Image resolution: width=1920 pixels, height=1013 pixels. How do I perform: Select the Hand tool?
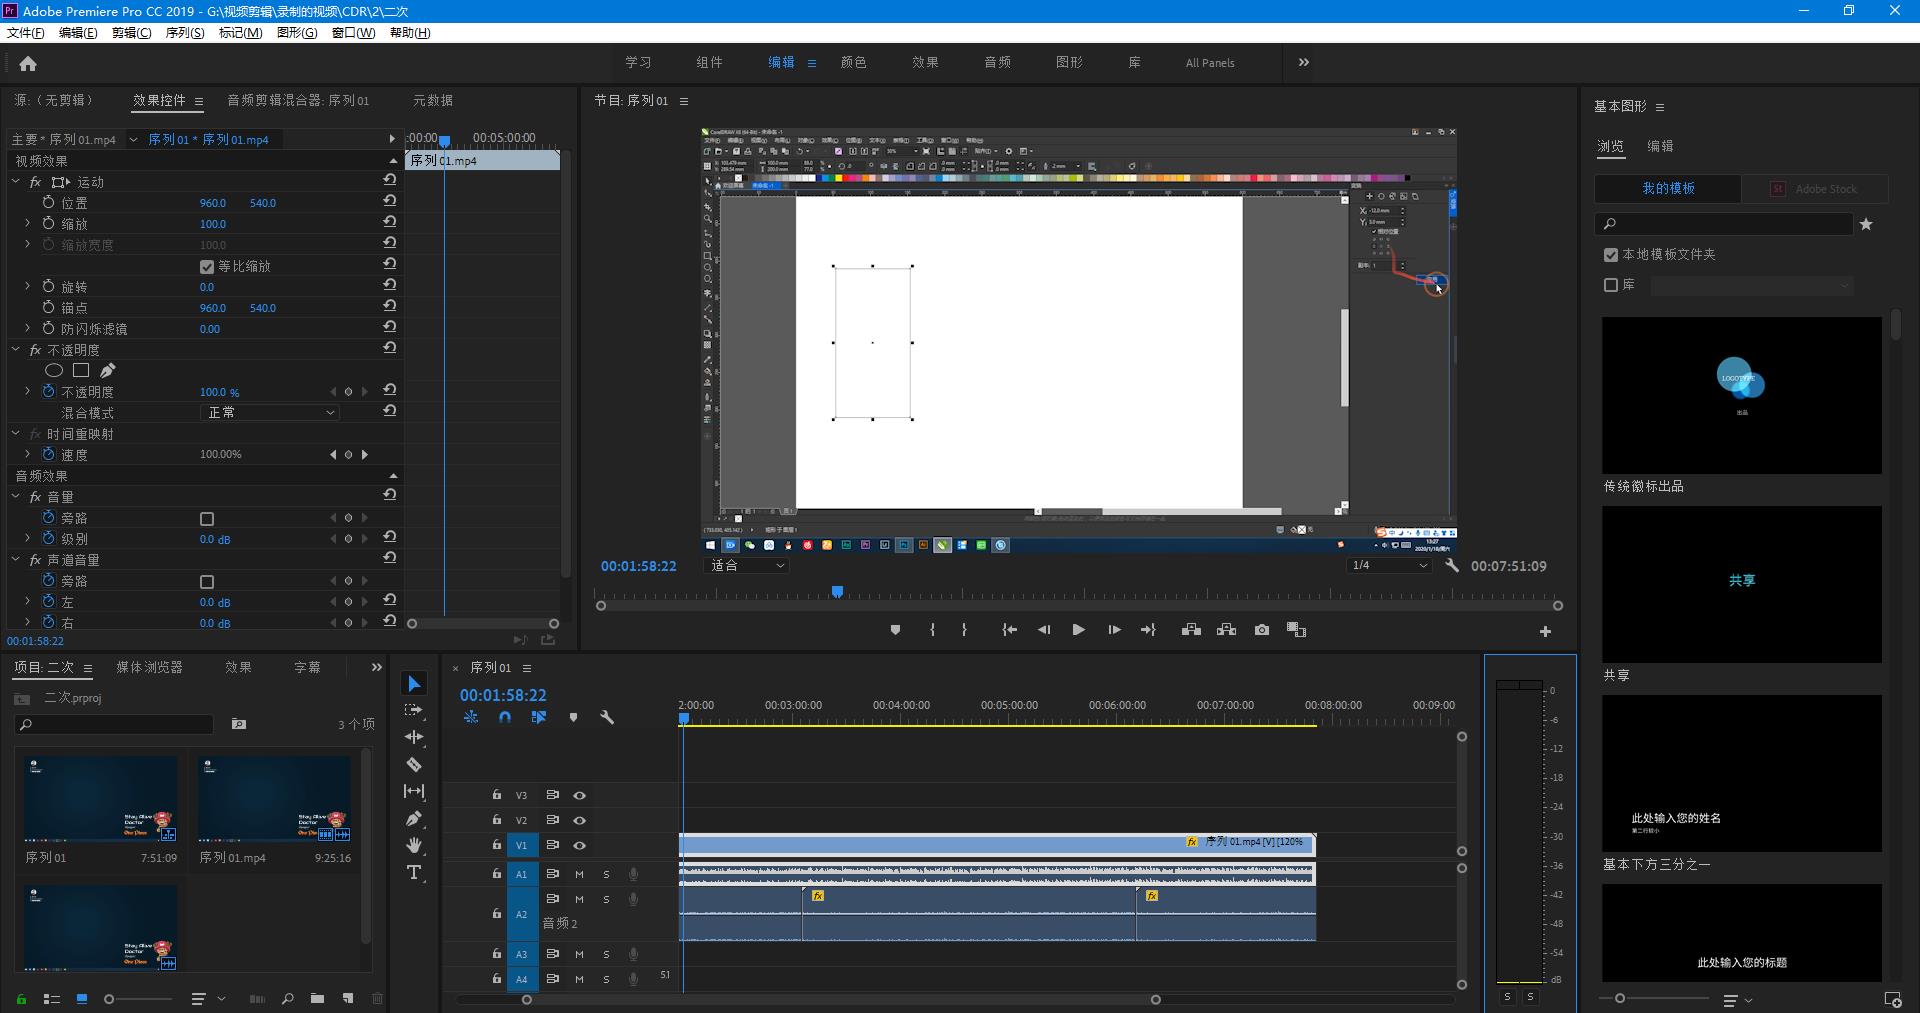(414, 845)
